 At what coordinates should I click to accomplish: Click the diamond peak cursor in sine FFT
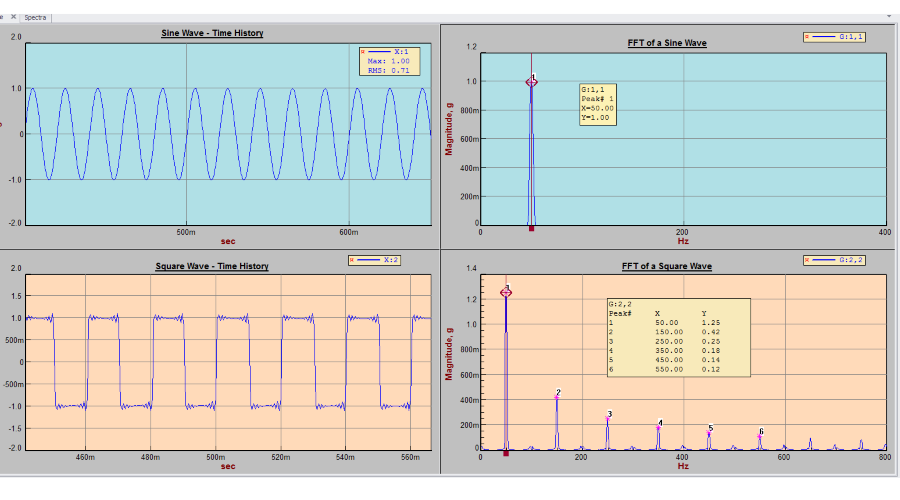[x=532, y=82]
